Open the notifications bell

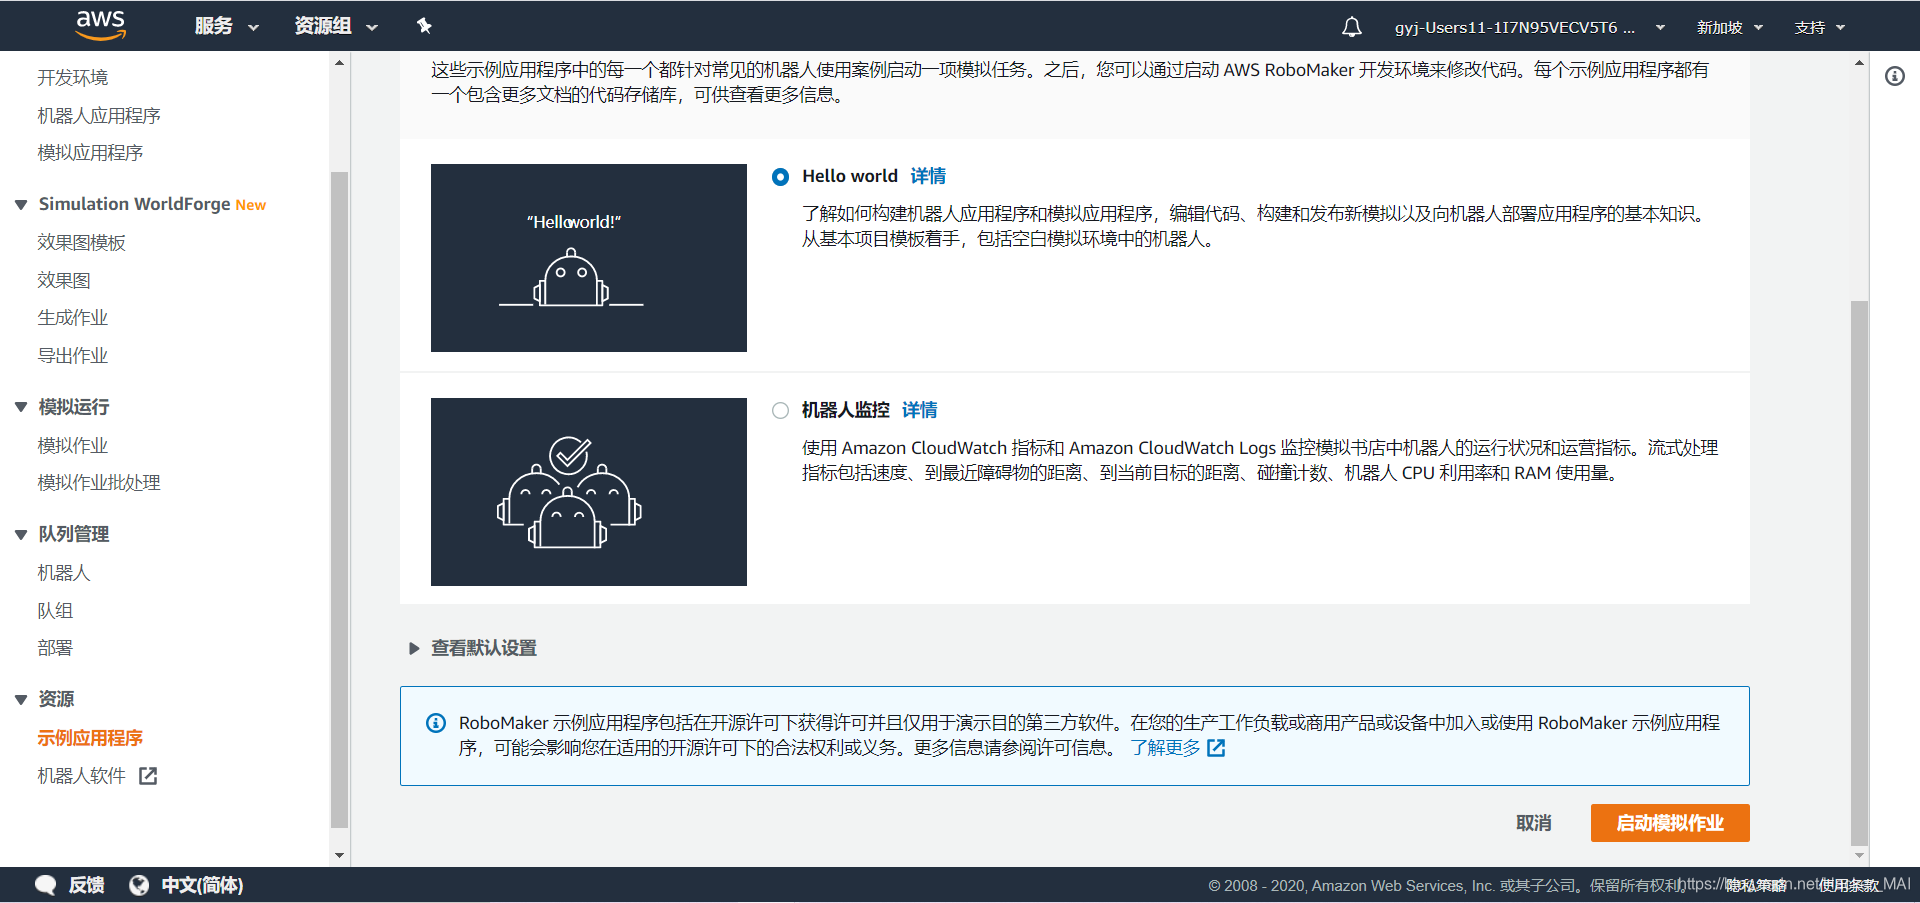click(x=1351, y=27)
